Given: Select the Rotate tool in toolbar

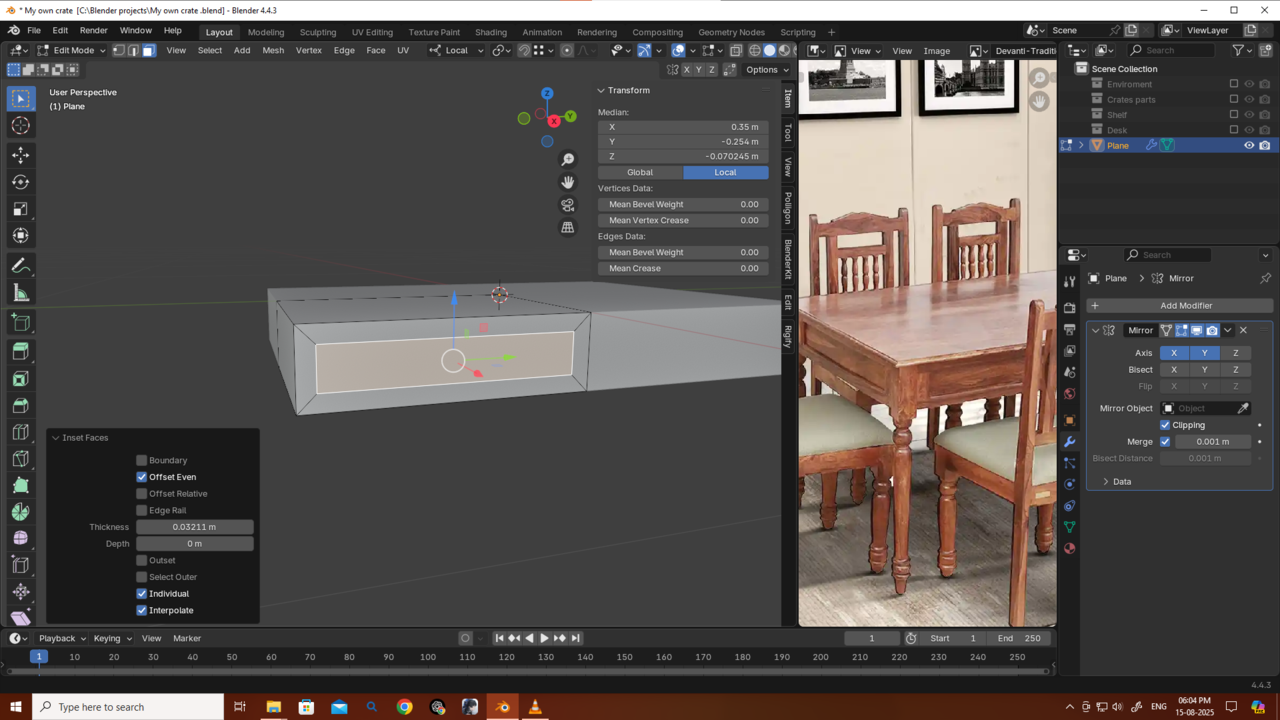Looking at the screenshot, I should click(20, 182).
